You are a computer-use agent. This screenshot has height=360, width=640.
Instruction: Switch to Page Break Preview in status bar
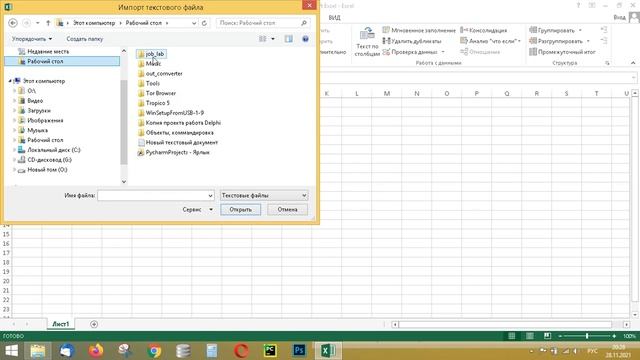point(547,336)
